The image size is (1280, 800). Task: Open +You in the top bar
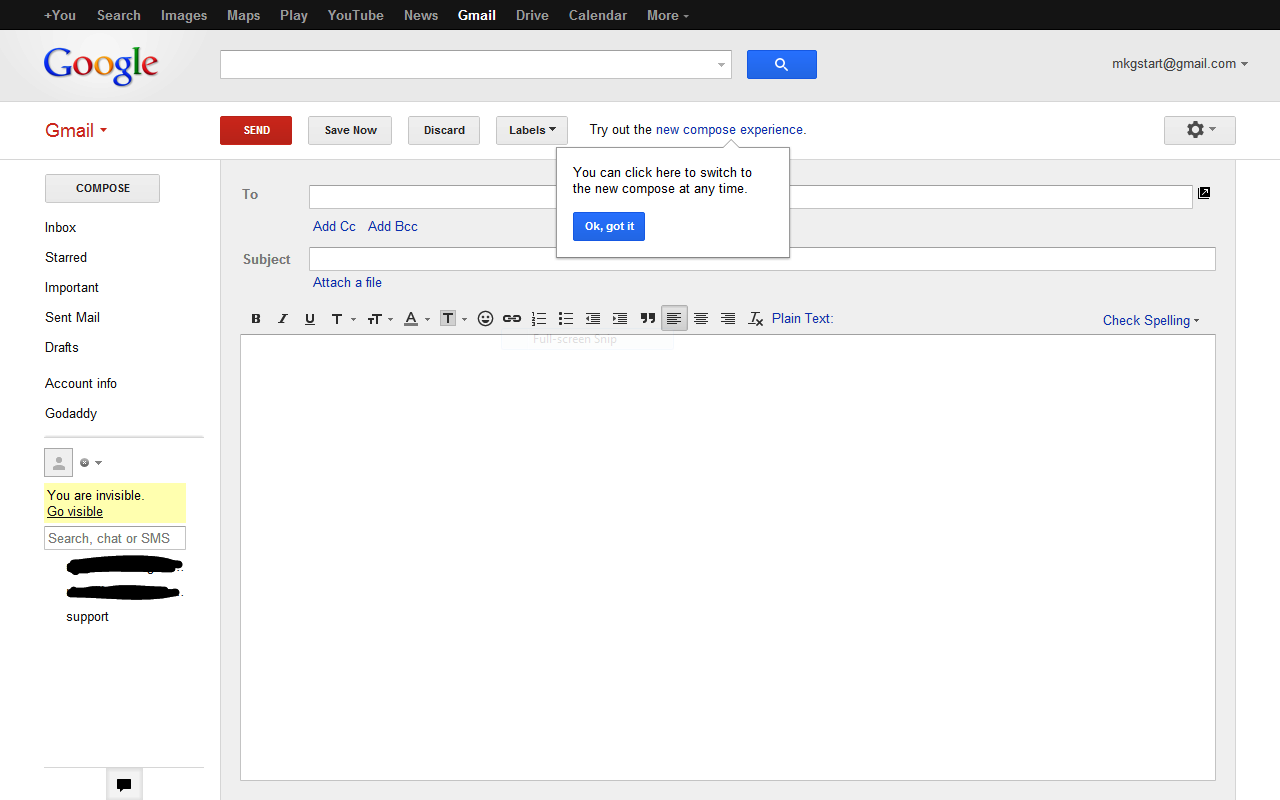pyautogui.click(x=60, y=15)
